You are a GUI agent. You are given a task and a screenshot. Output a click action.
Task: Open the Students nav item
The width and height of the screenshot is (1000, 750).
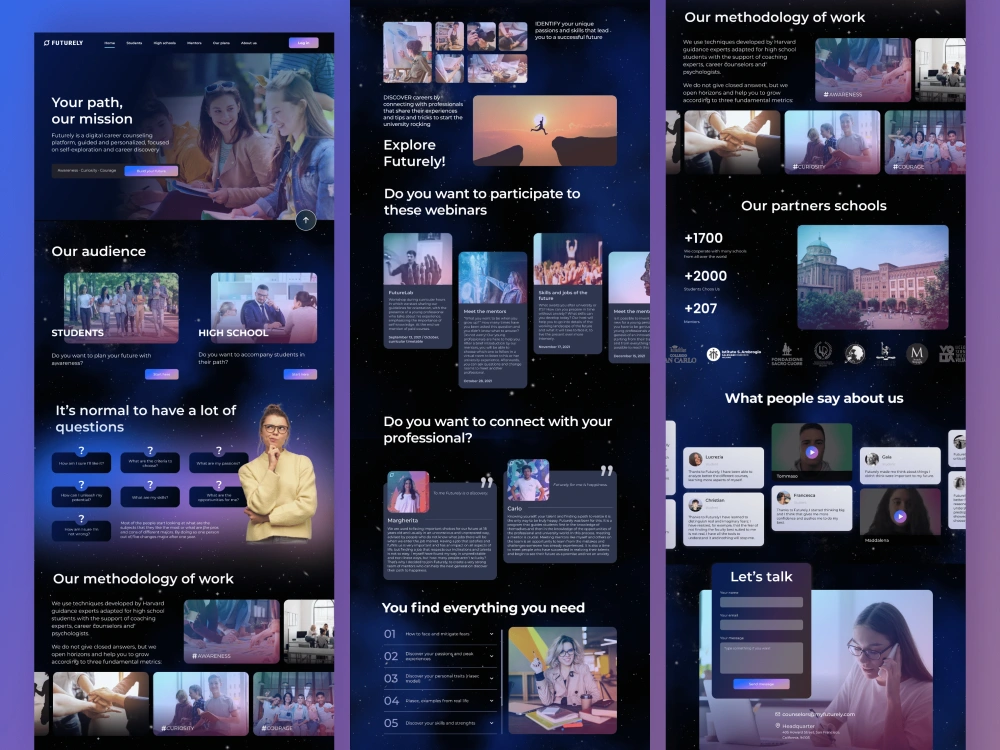[x=134, y=43]
